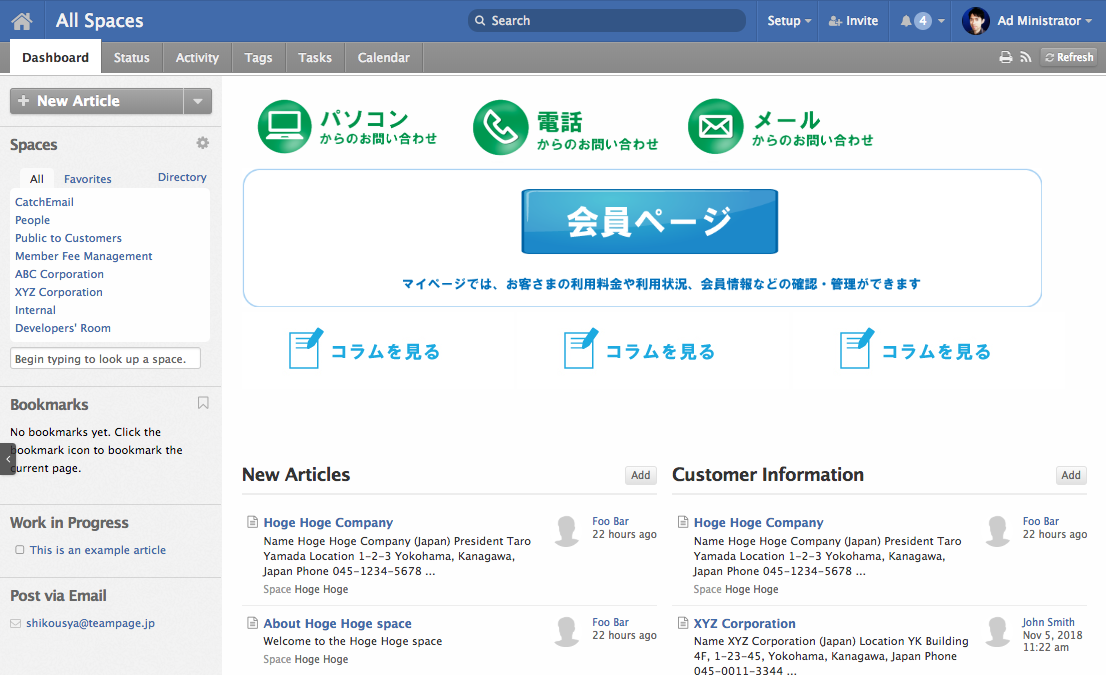The image size is (1106, 675).
Task: Open the Setup dropdown menu
Action: tap(788, 21)
